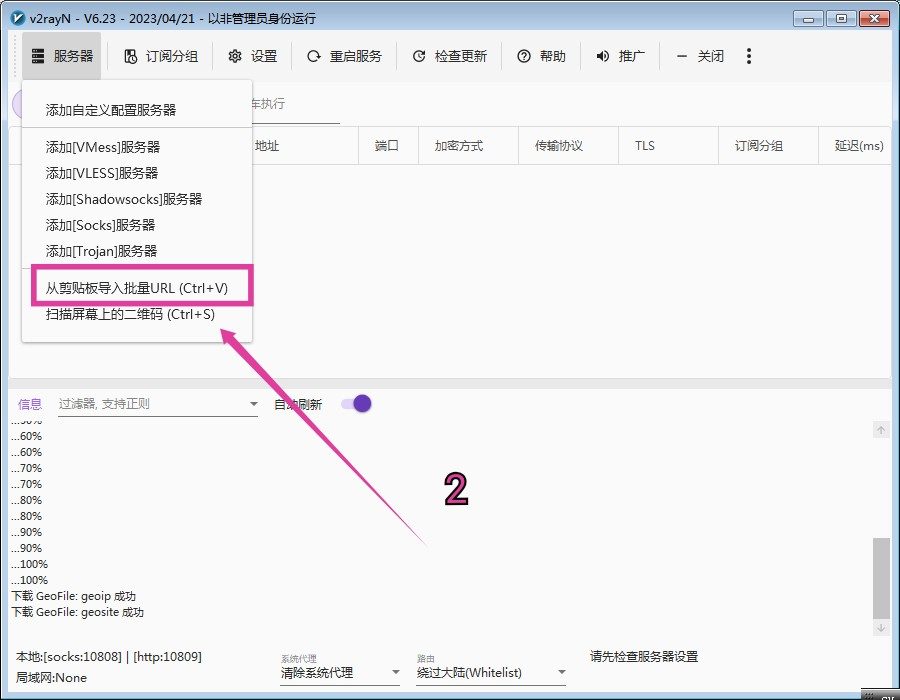The width and height of the screenshot is (900, 700).
Task: Click the help question mark icon
Action: click(x=523, y=56)
